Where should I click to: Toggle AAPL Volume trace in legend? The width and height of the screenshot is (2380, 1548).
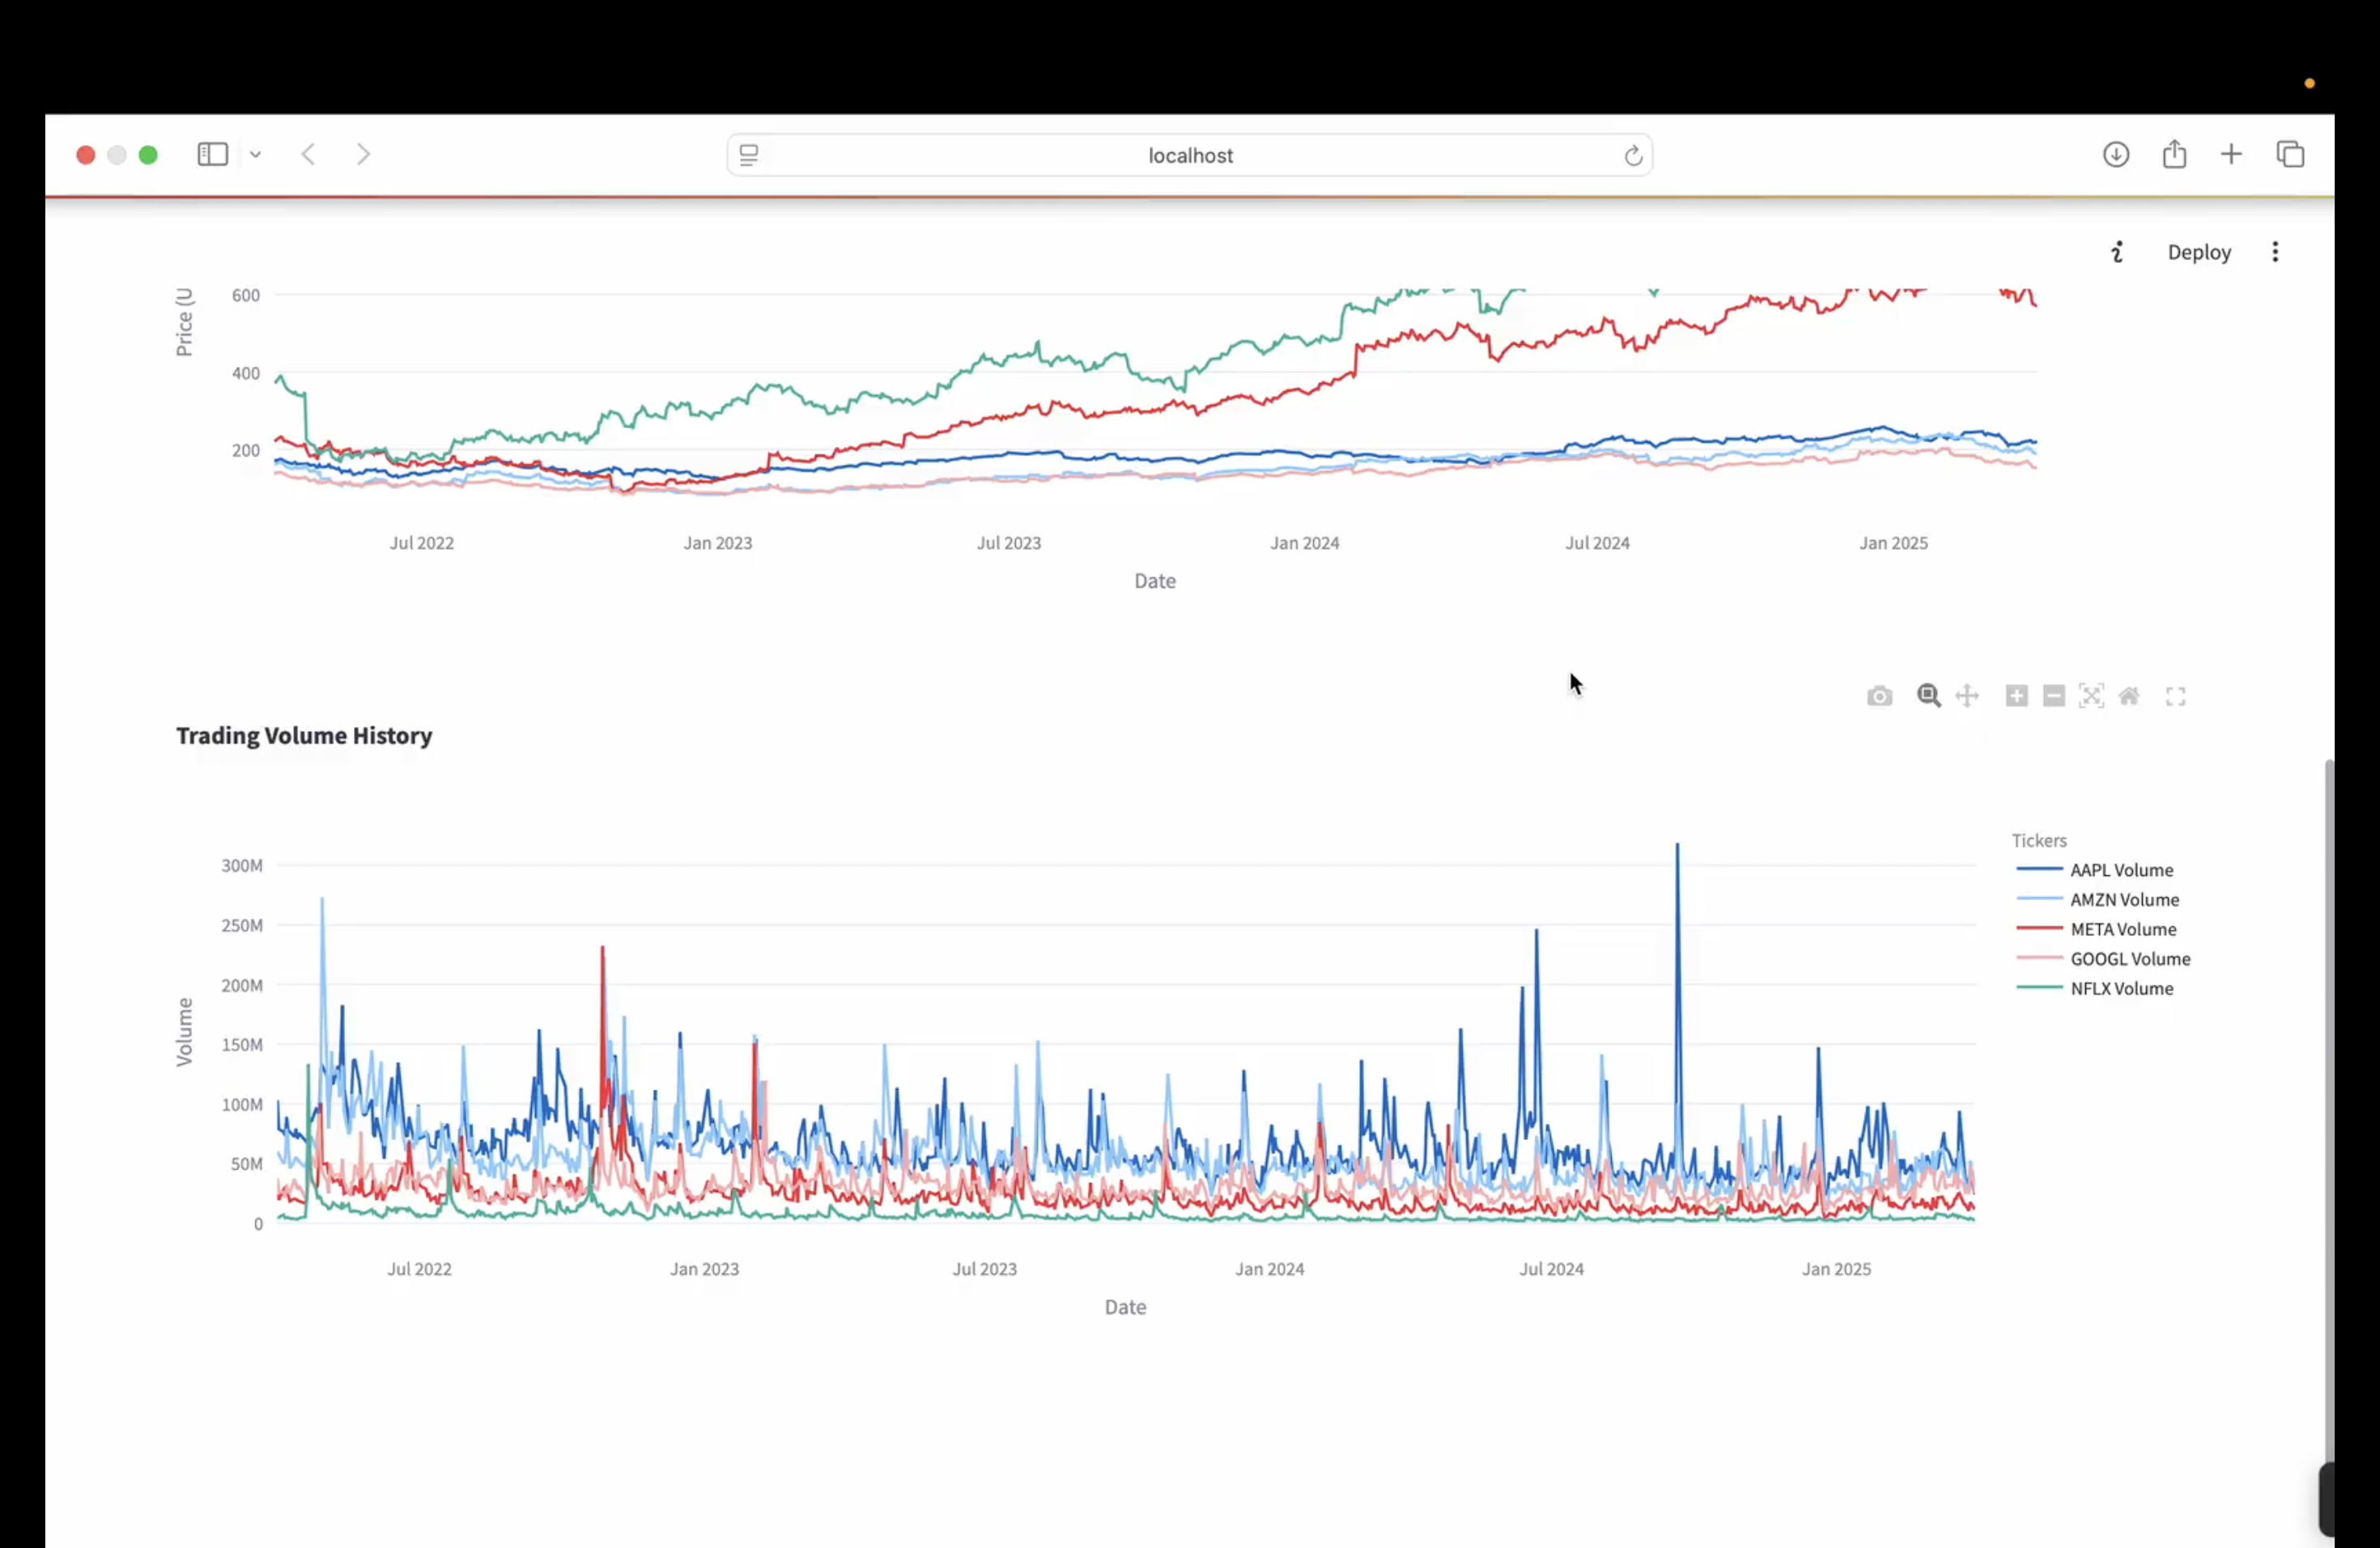pos(2120,870)
